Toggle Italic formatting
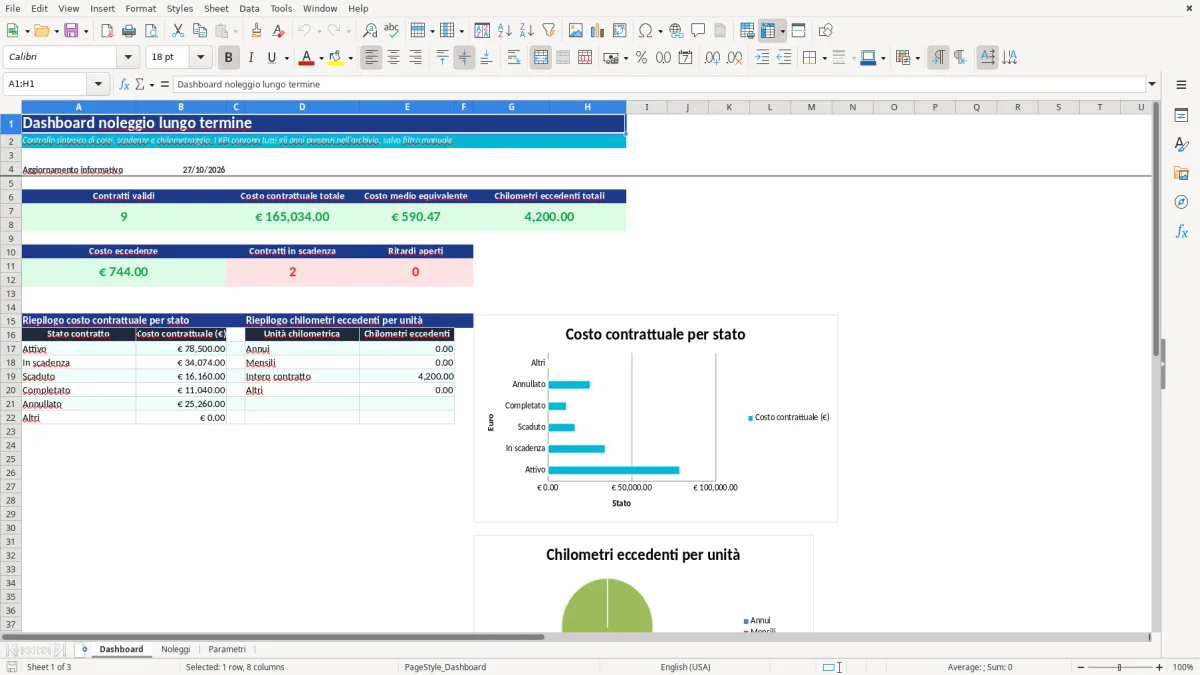 [x=251, y=58]
